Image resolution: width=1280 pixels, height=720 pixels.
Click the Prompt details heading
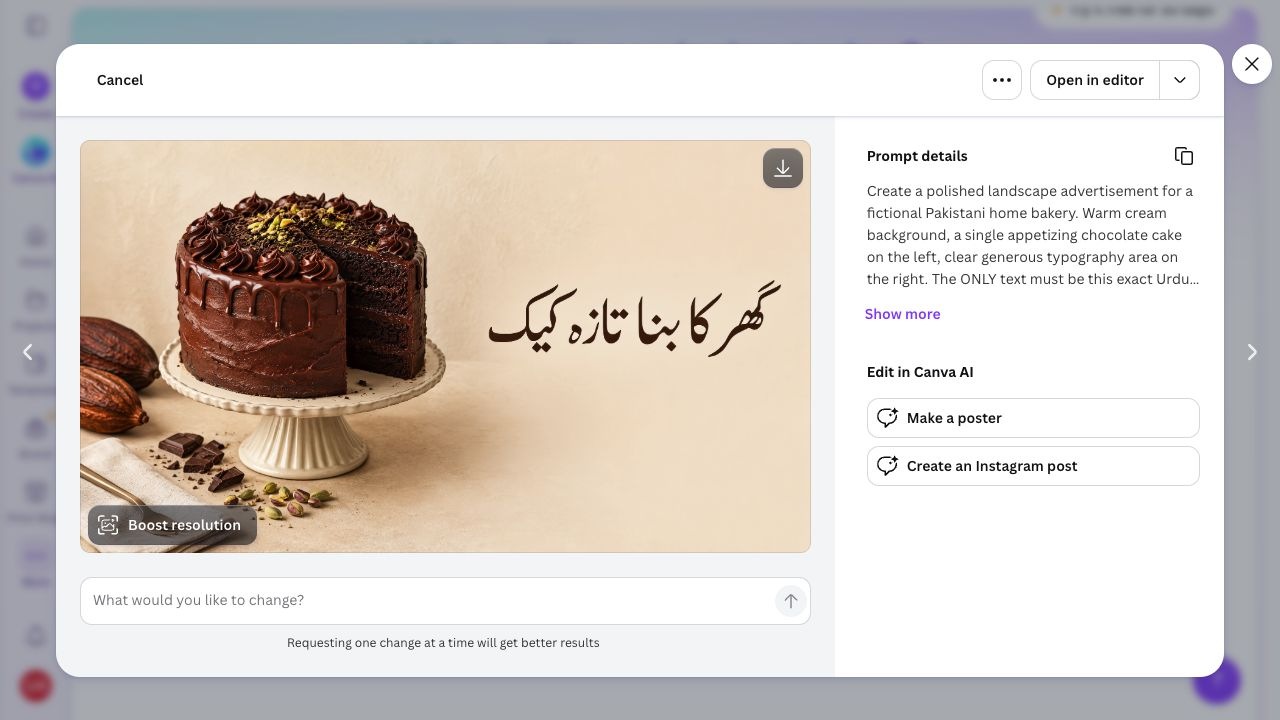[917, 156]
